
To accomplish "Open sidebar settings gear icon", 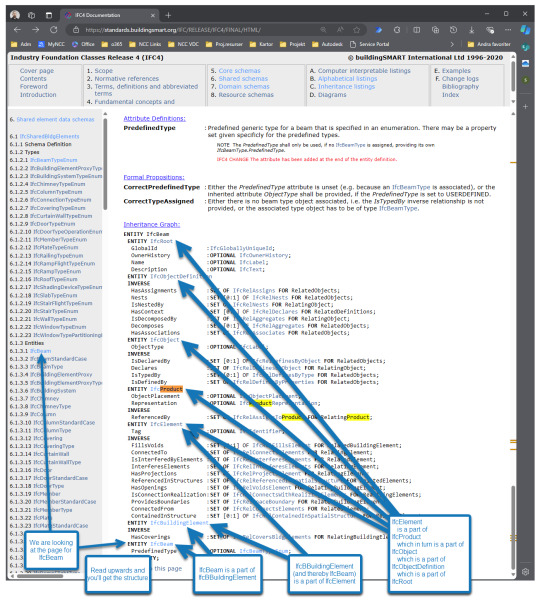I will (x=525, y=572).
